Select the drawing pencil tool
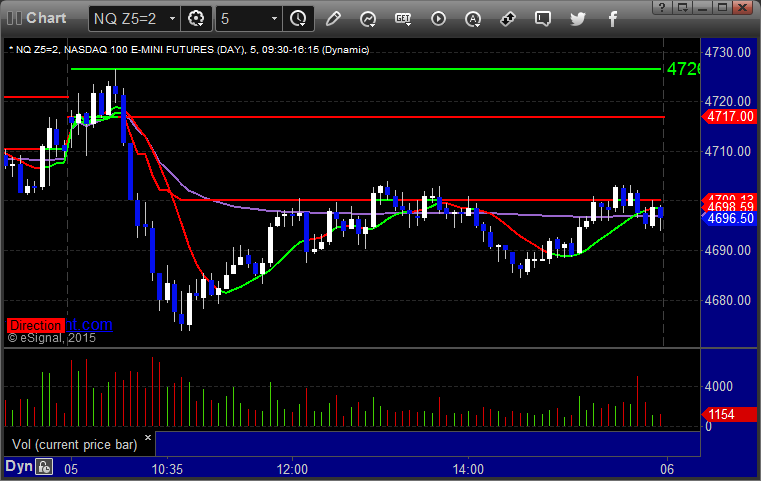The height and width of the screenshot is (481, 761). 333,19
